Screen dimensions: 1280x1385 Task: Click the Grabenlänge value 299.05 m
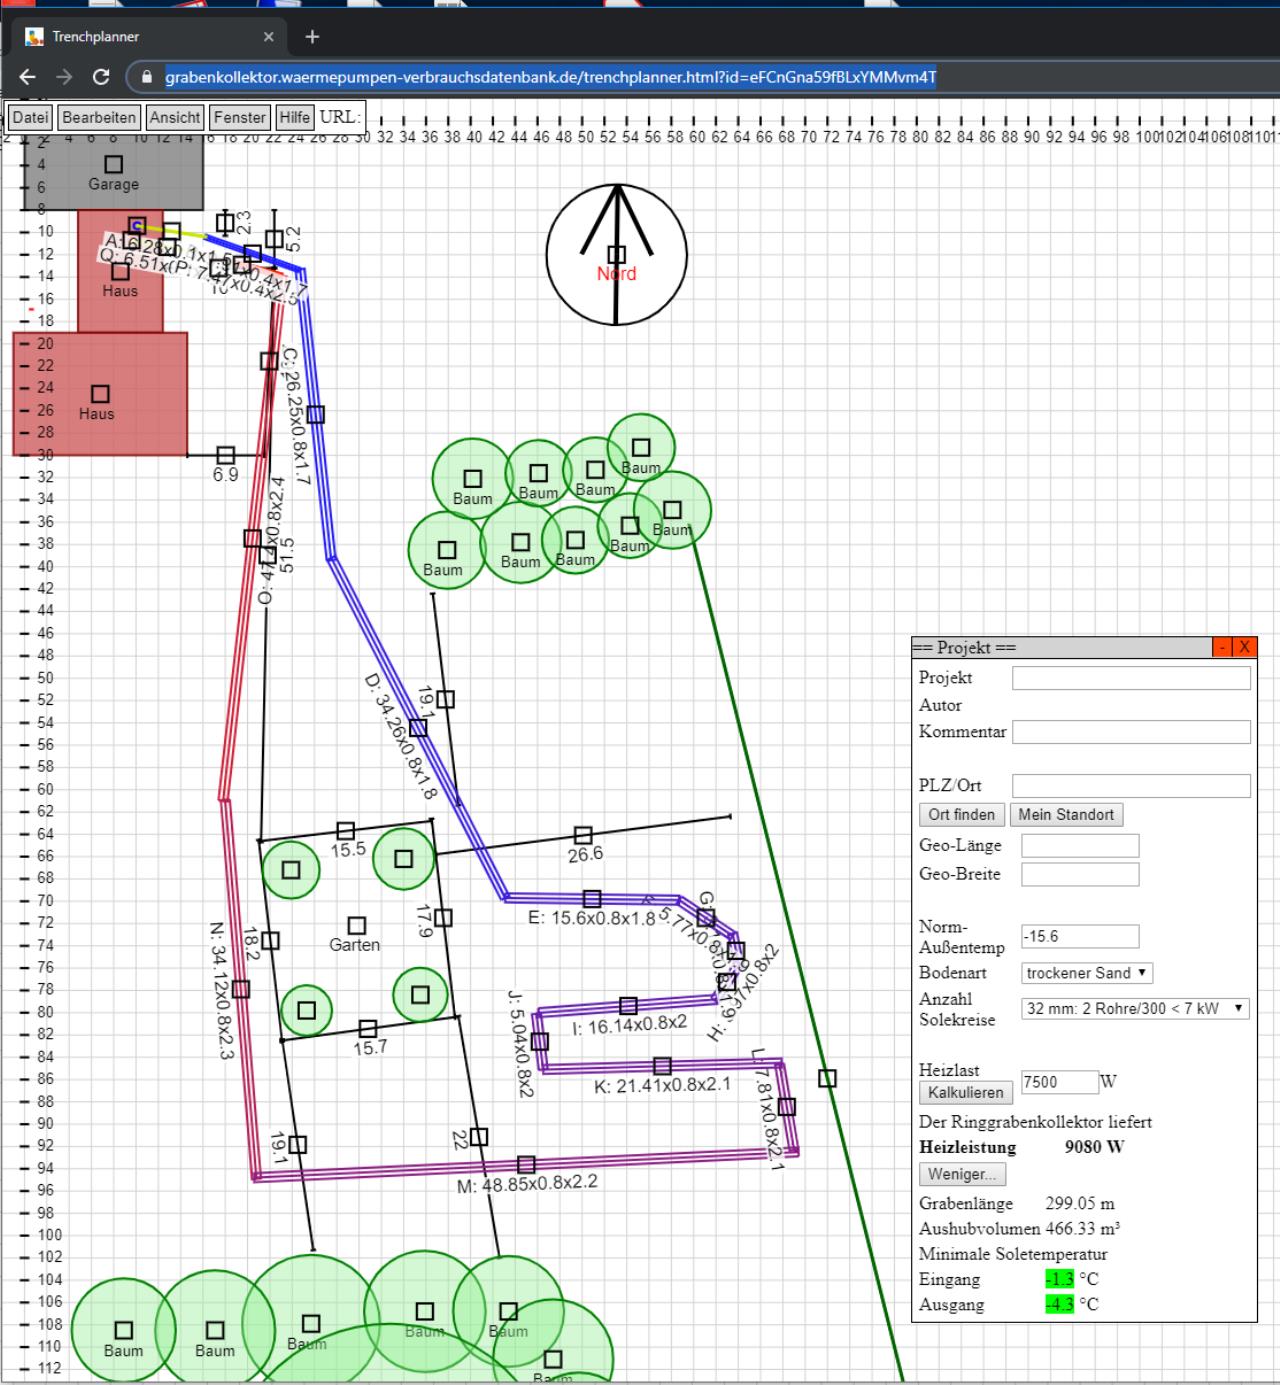coord(1080,1204)
